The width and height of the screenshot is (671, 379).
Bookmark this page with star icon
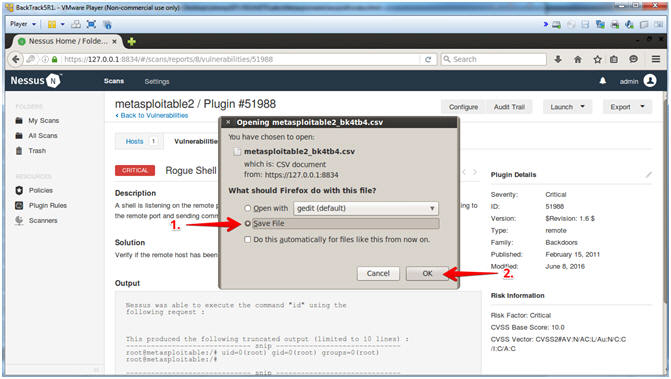597,59
